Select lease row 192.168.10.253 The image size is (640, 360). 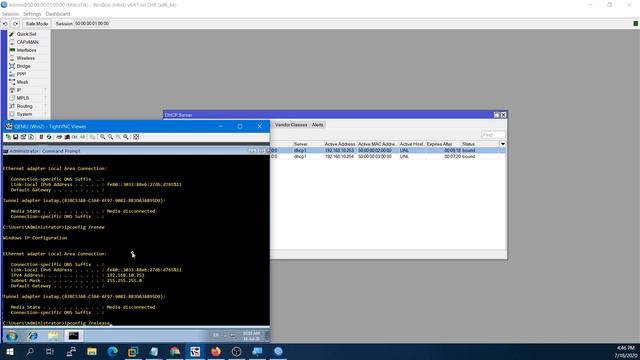(388, 151)
